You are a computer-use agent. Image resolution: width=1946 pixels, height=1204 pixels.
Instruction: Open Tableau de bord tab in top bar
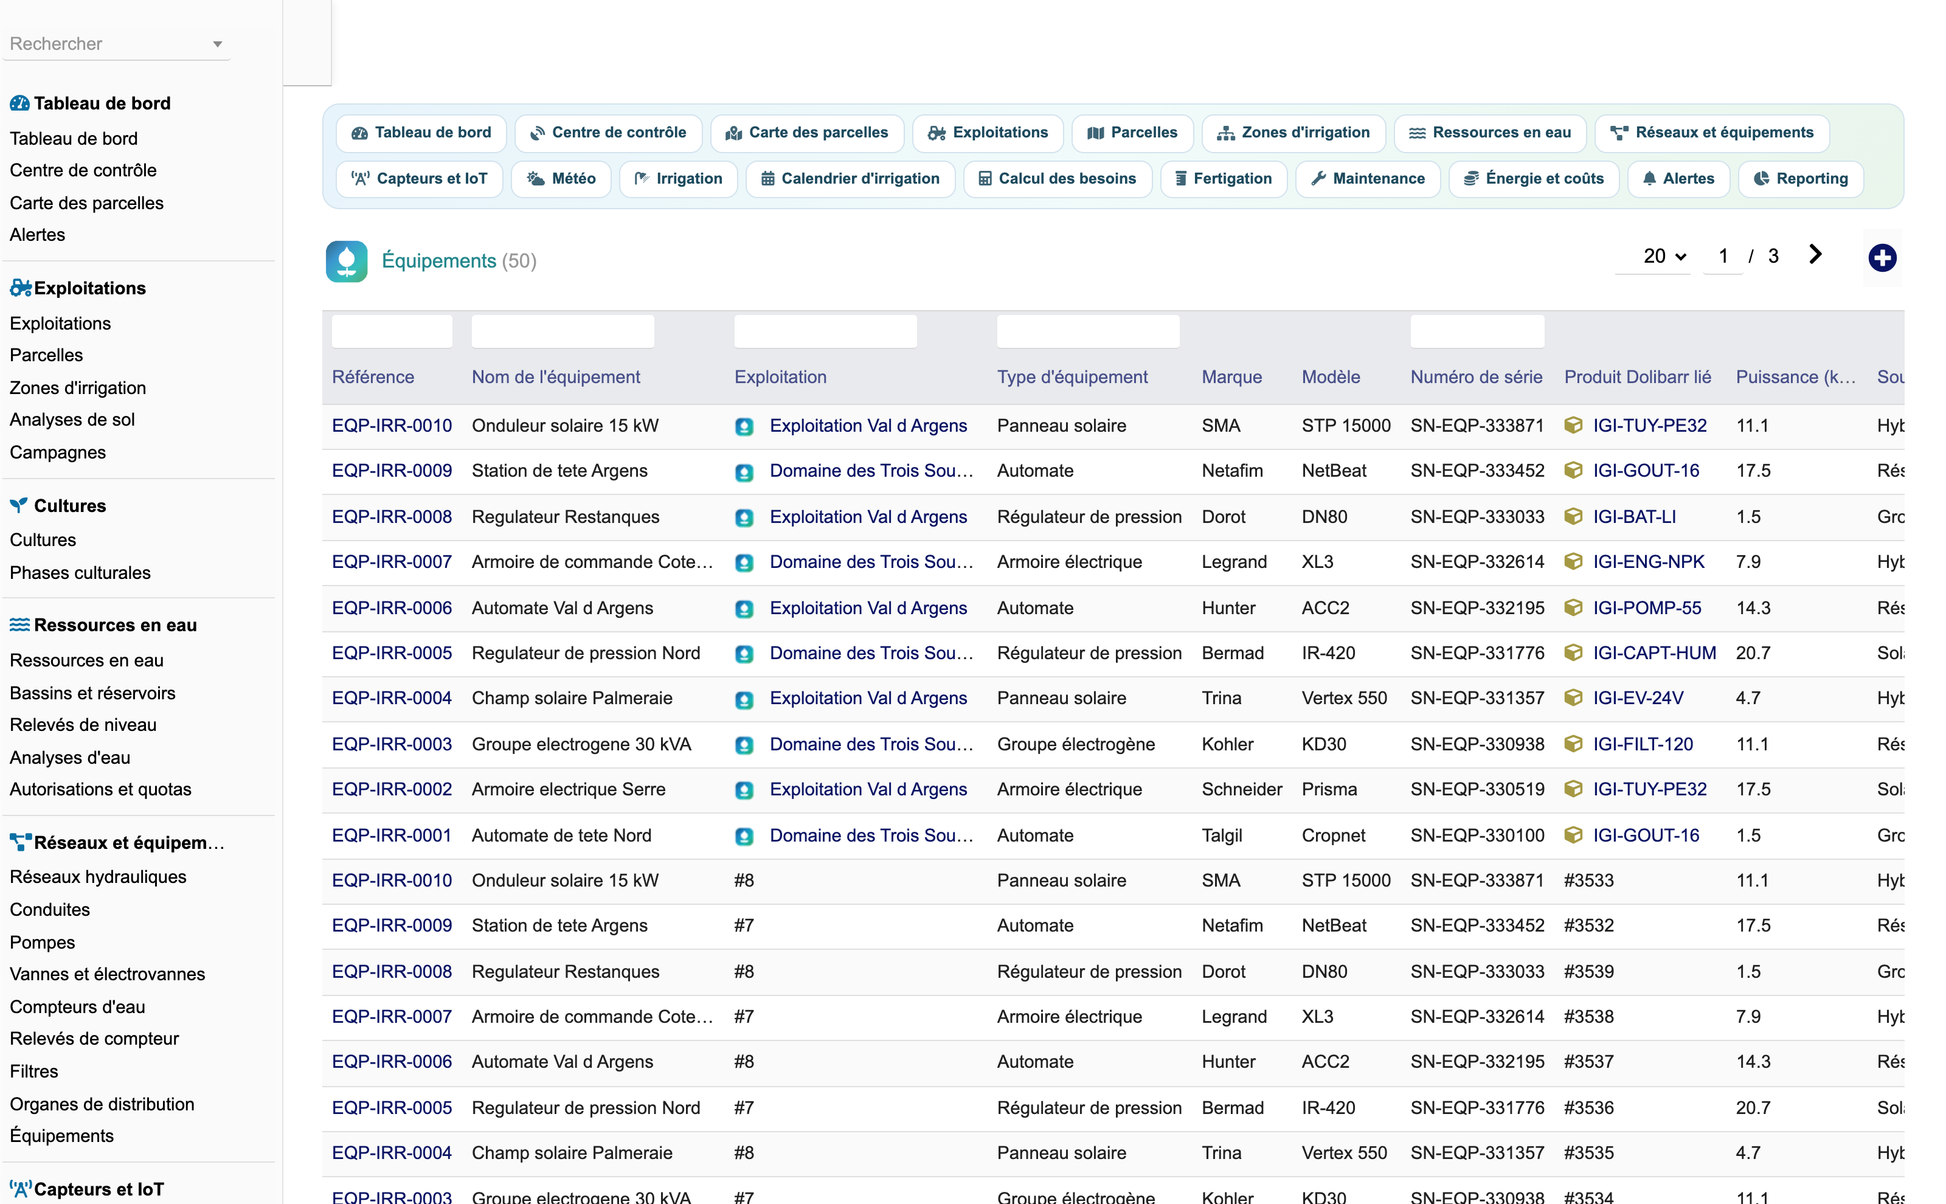coord(421,133)
